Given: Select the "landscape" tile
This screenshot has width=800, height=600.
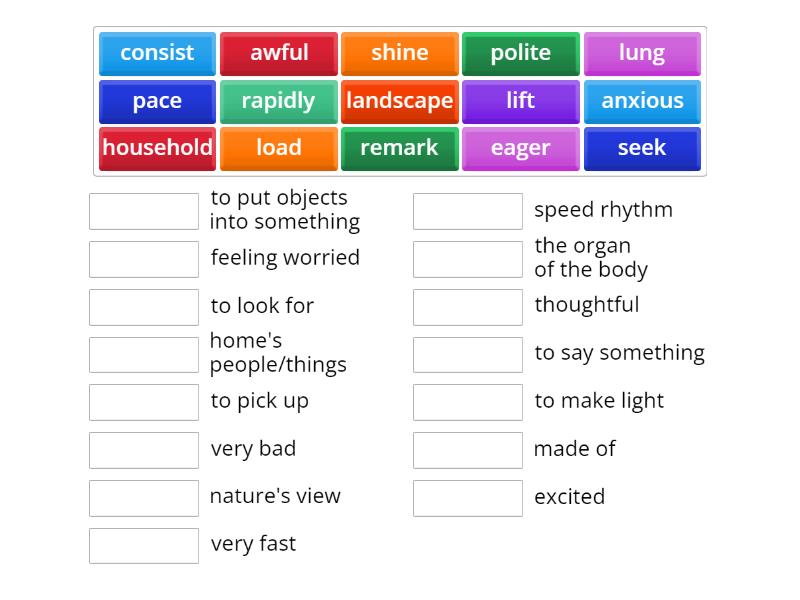Looking at the screenshot, I should click(400, 101).
